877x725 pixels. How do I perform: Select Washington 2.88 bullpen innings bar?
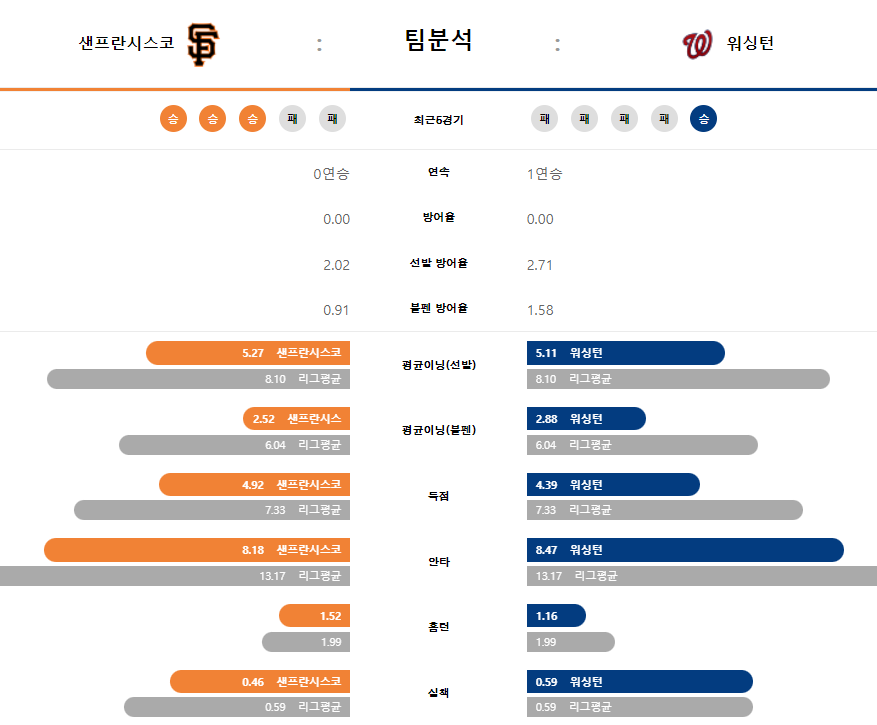pyautogui.click(x=586, y=419)
